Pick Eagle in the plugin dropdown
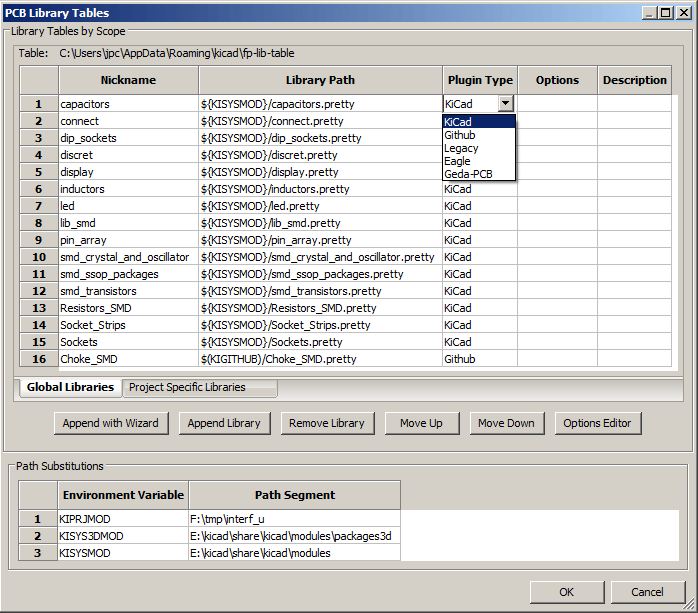 point(457,161)
